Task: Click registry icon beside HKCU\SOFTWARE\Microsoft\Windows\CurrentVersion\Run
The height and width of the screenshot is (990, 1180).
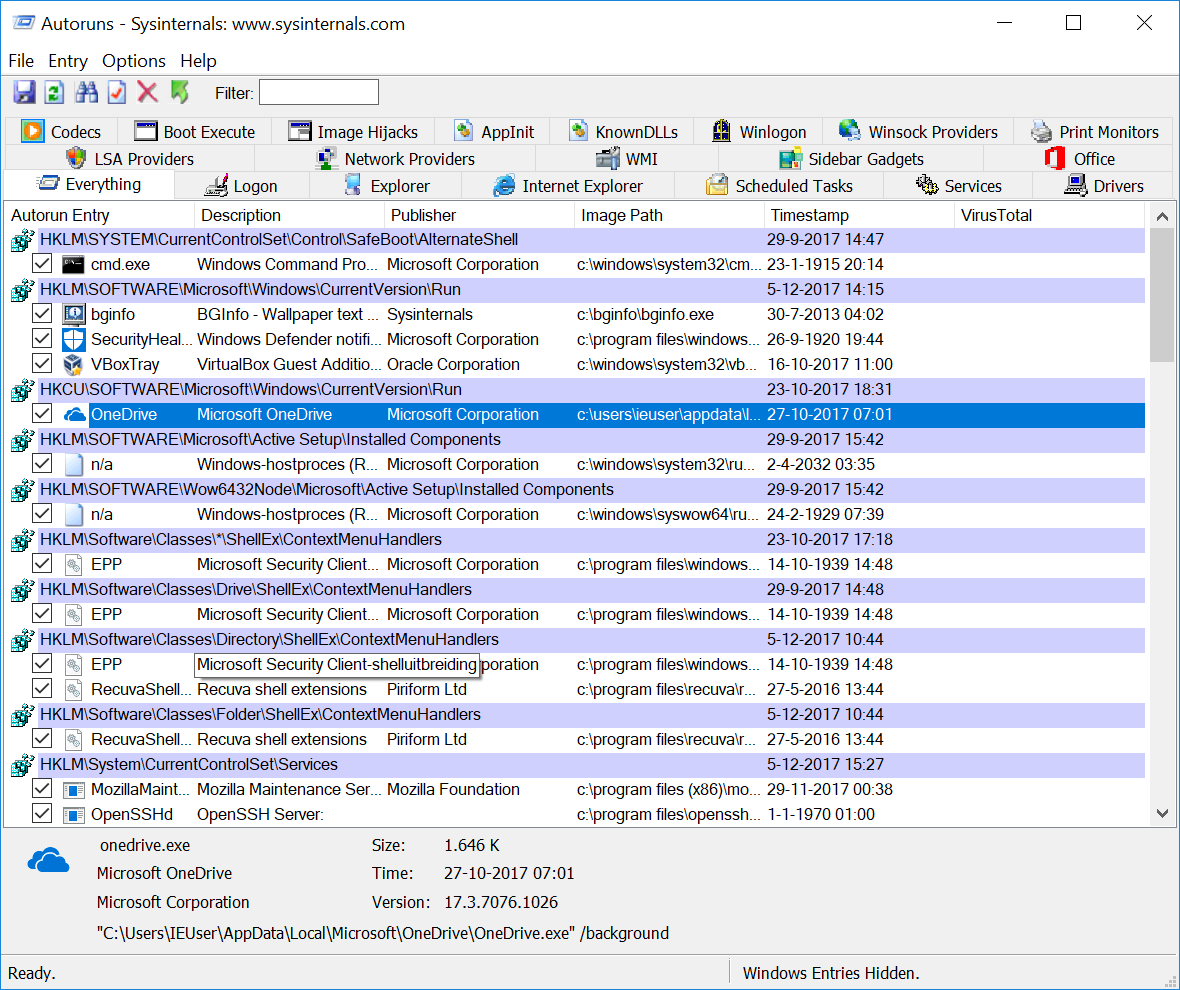Action: click(23, 390)
